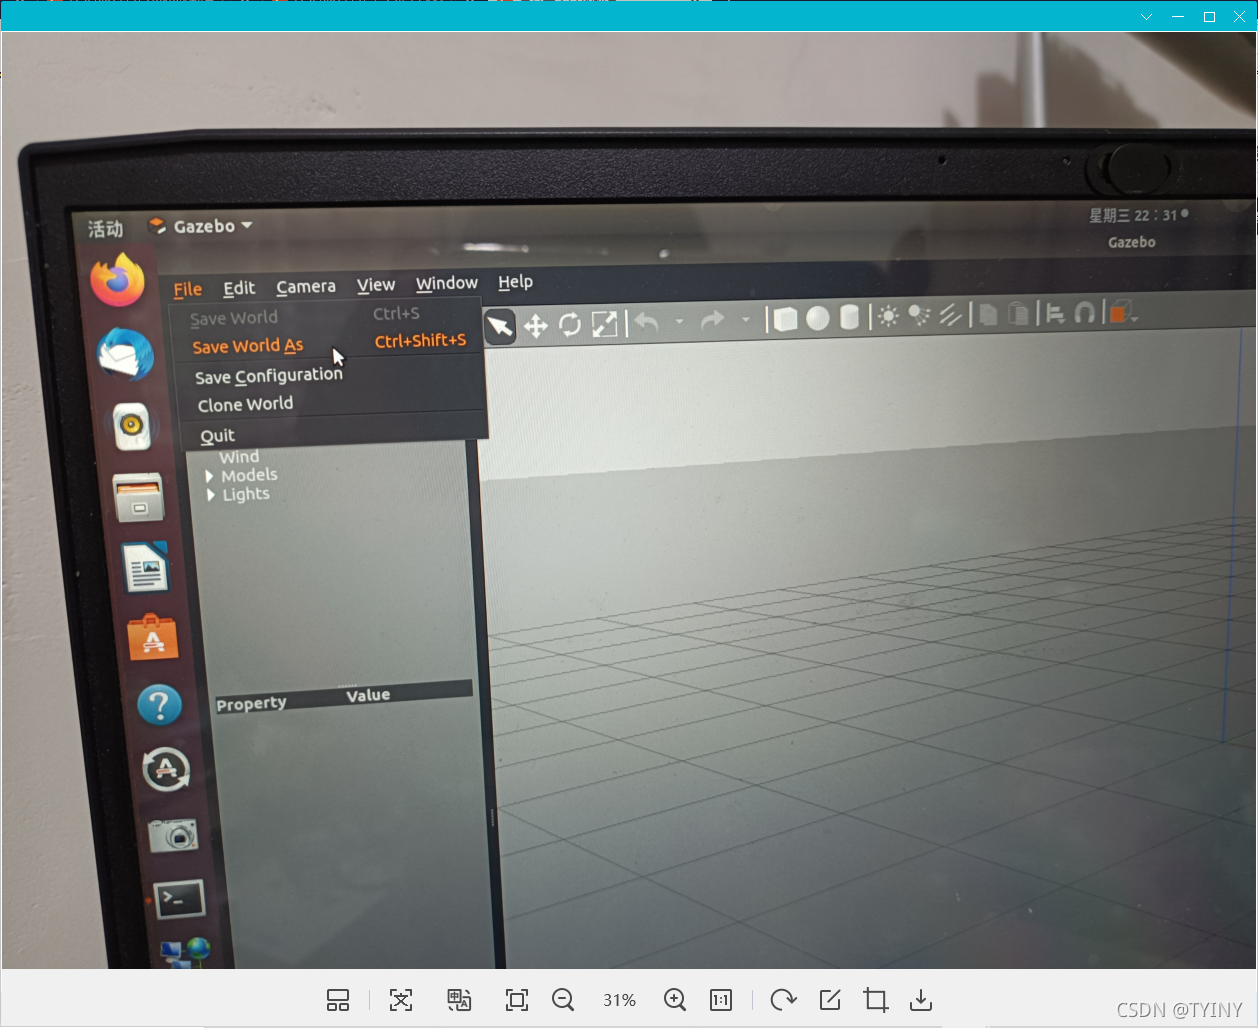Open the orange cube view angle dropdown
Screen dimensions: 1258x1028
pyautogui.click(x=1124, y=313)
